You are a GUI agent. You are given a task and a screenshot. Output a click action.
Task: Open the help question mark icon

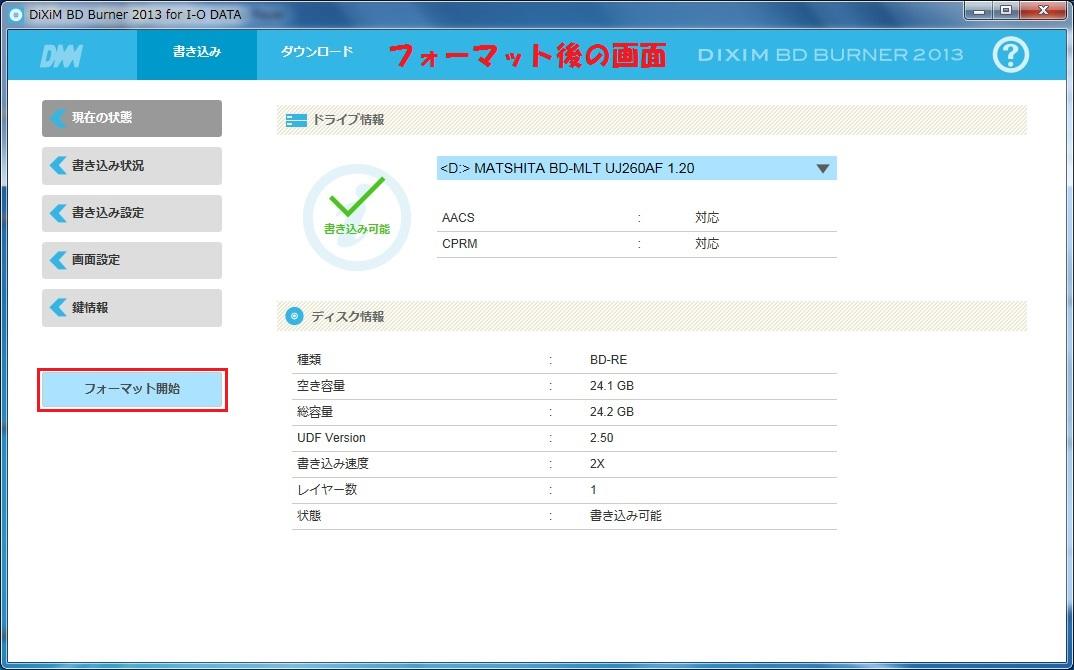1010,55
